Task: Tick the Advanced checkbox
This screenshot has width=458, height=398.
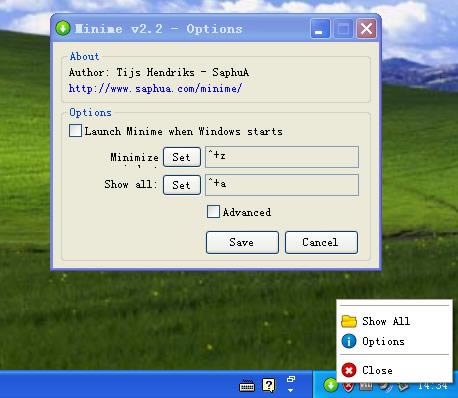Action: click(x=213, y=211)
